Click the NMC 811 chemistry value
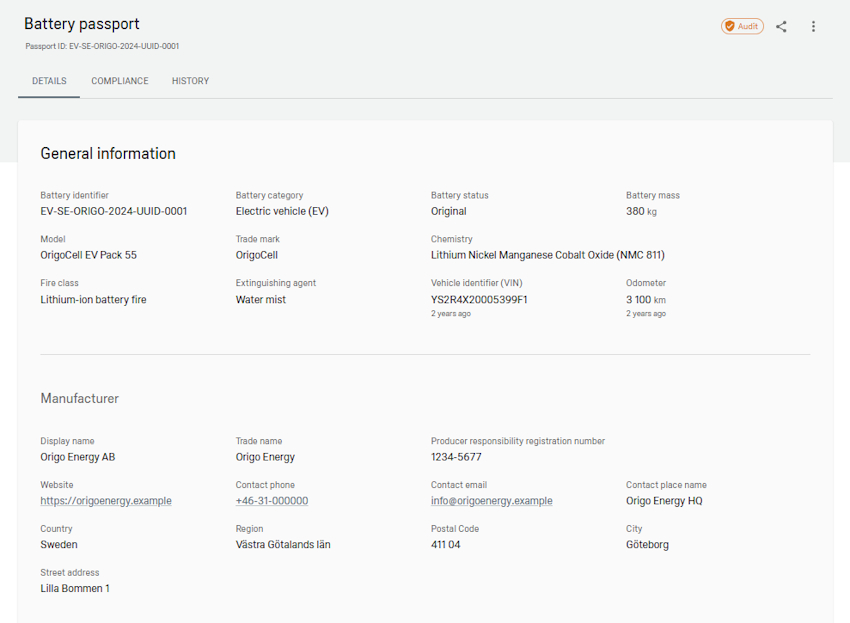Viewport: 850px width, 623px height. coord(547,255)
